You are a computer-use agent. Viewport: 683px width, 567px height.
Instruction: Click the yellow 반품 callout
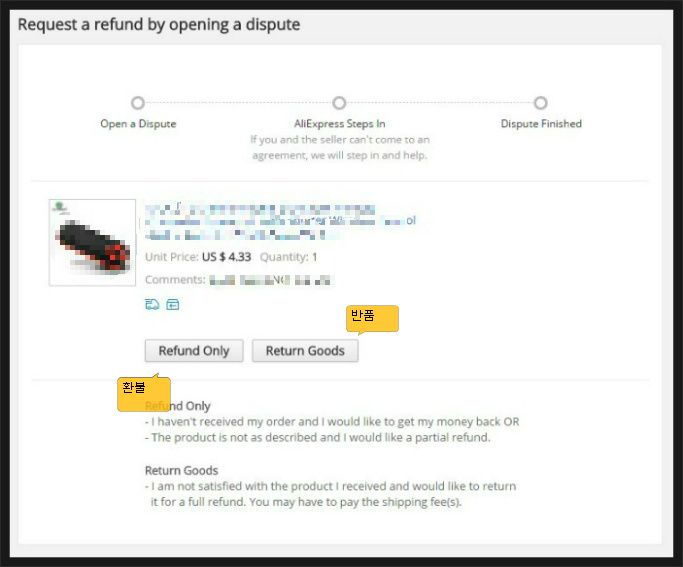372,318
